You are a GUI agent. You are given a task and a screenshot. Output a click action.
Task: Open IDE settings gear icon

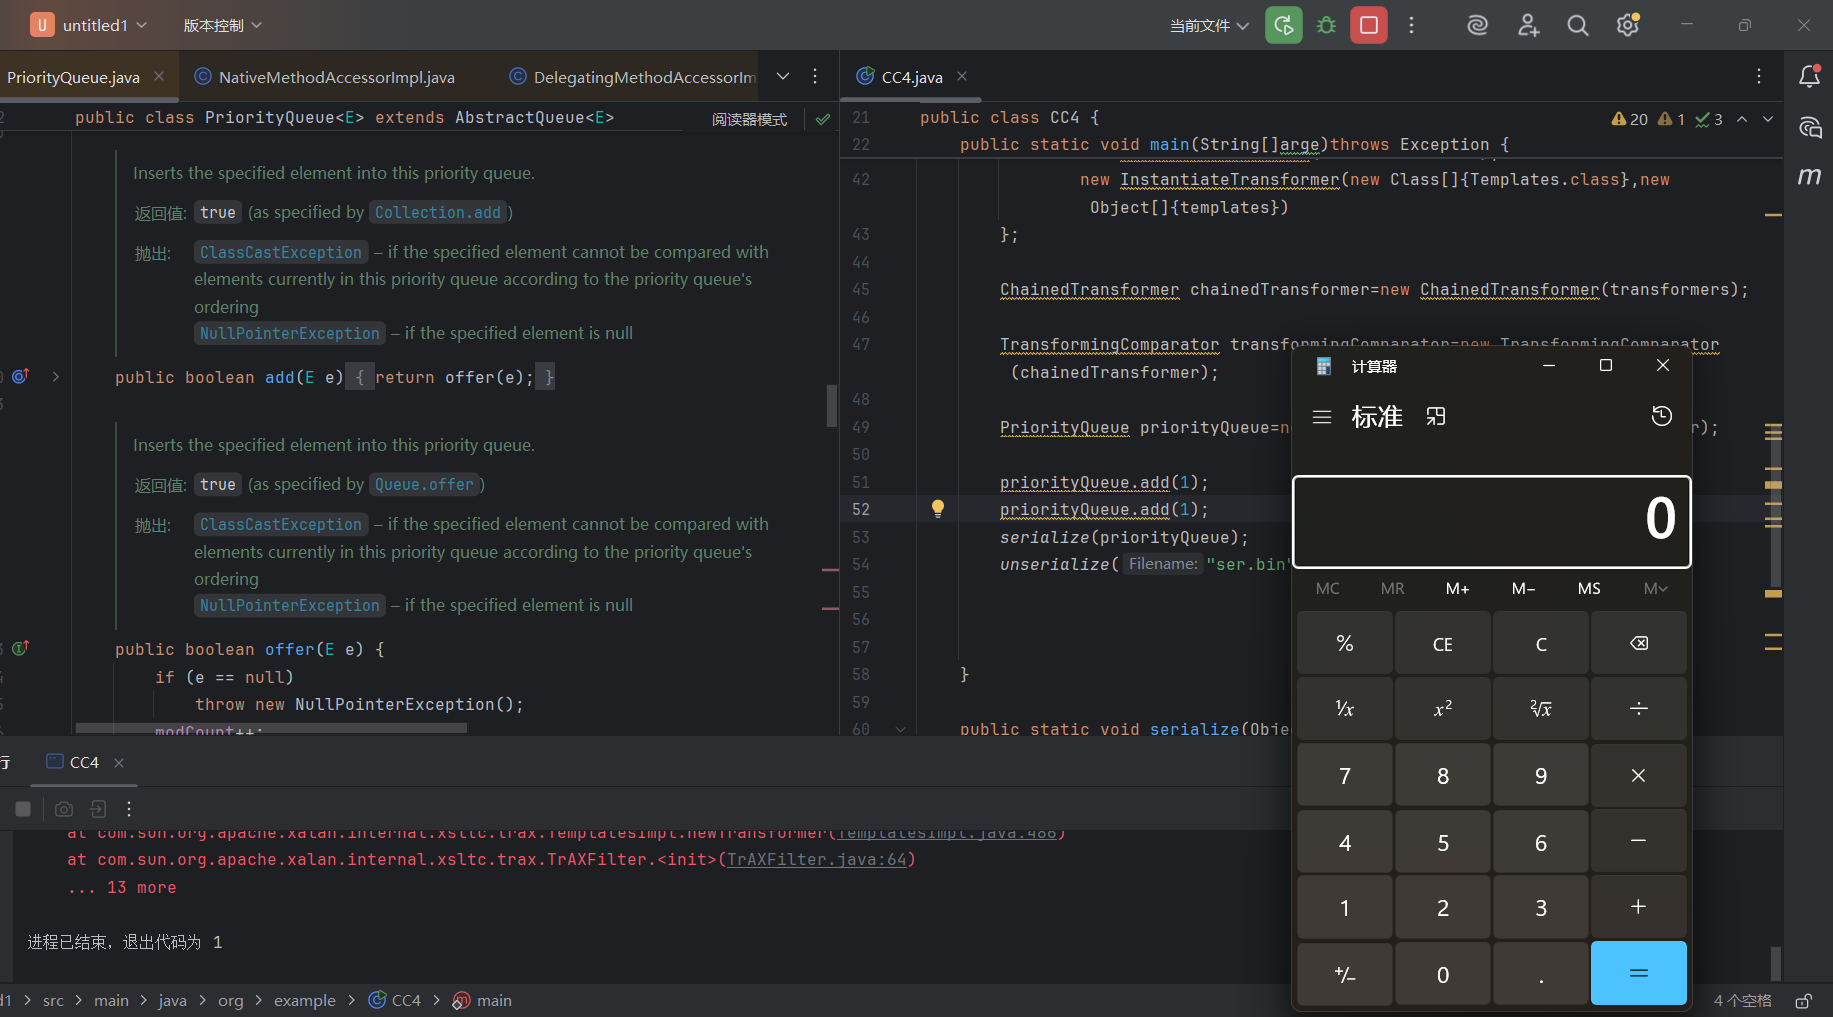(1627, 25)
